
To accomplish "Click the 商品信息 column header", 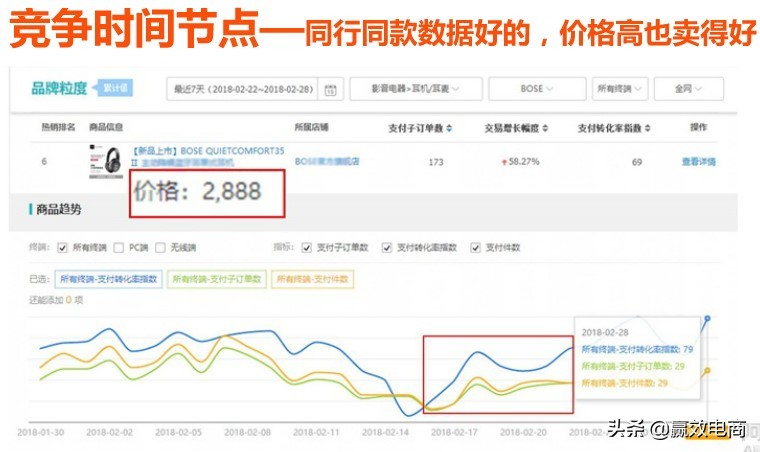I will pyautogui.click(x=106, y=127).
